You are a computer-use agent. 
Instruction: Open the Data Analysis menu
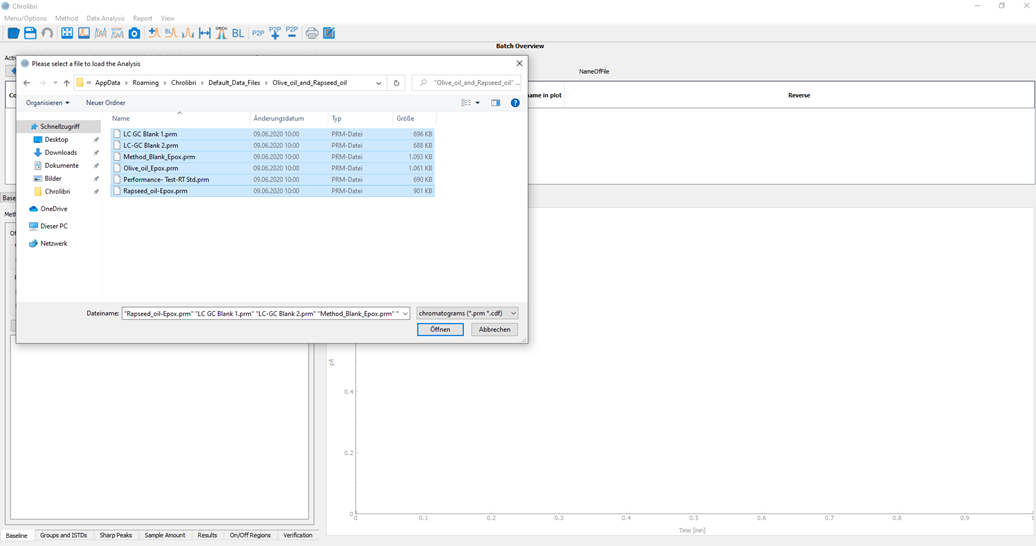click(x=105, y=19)
